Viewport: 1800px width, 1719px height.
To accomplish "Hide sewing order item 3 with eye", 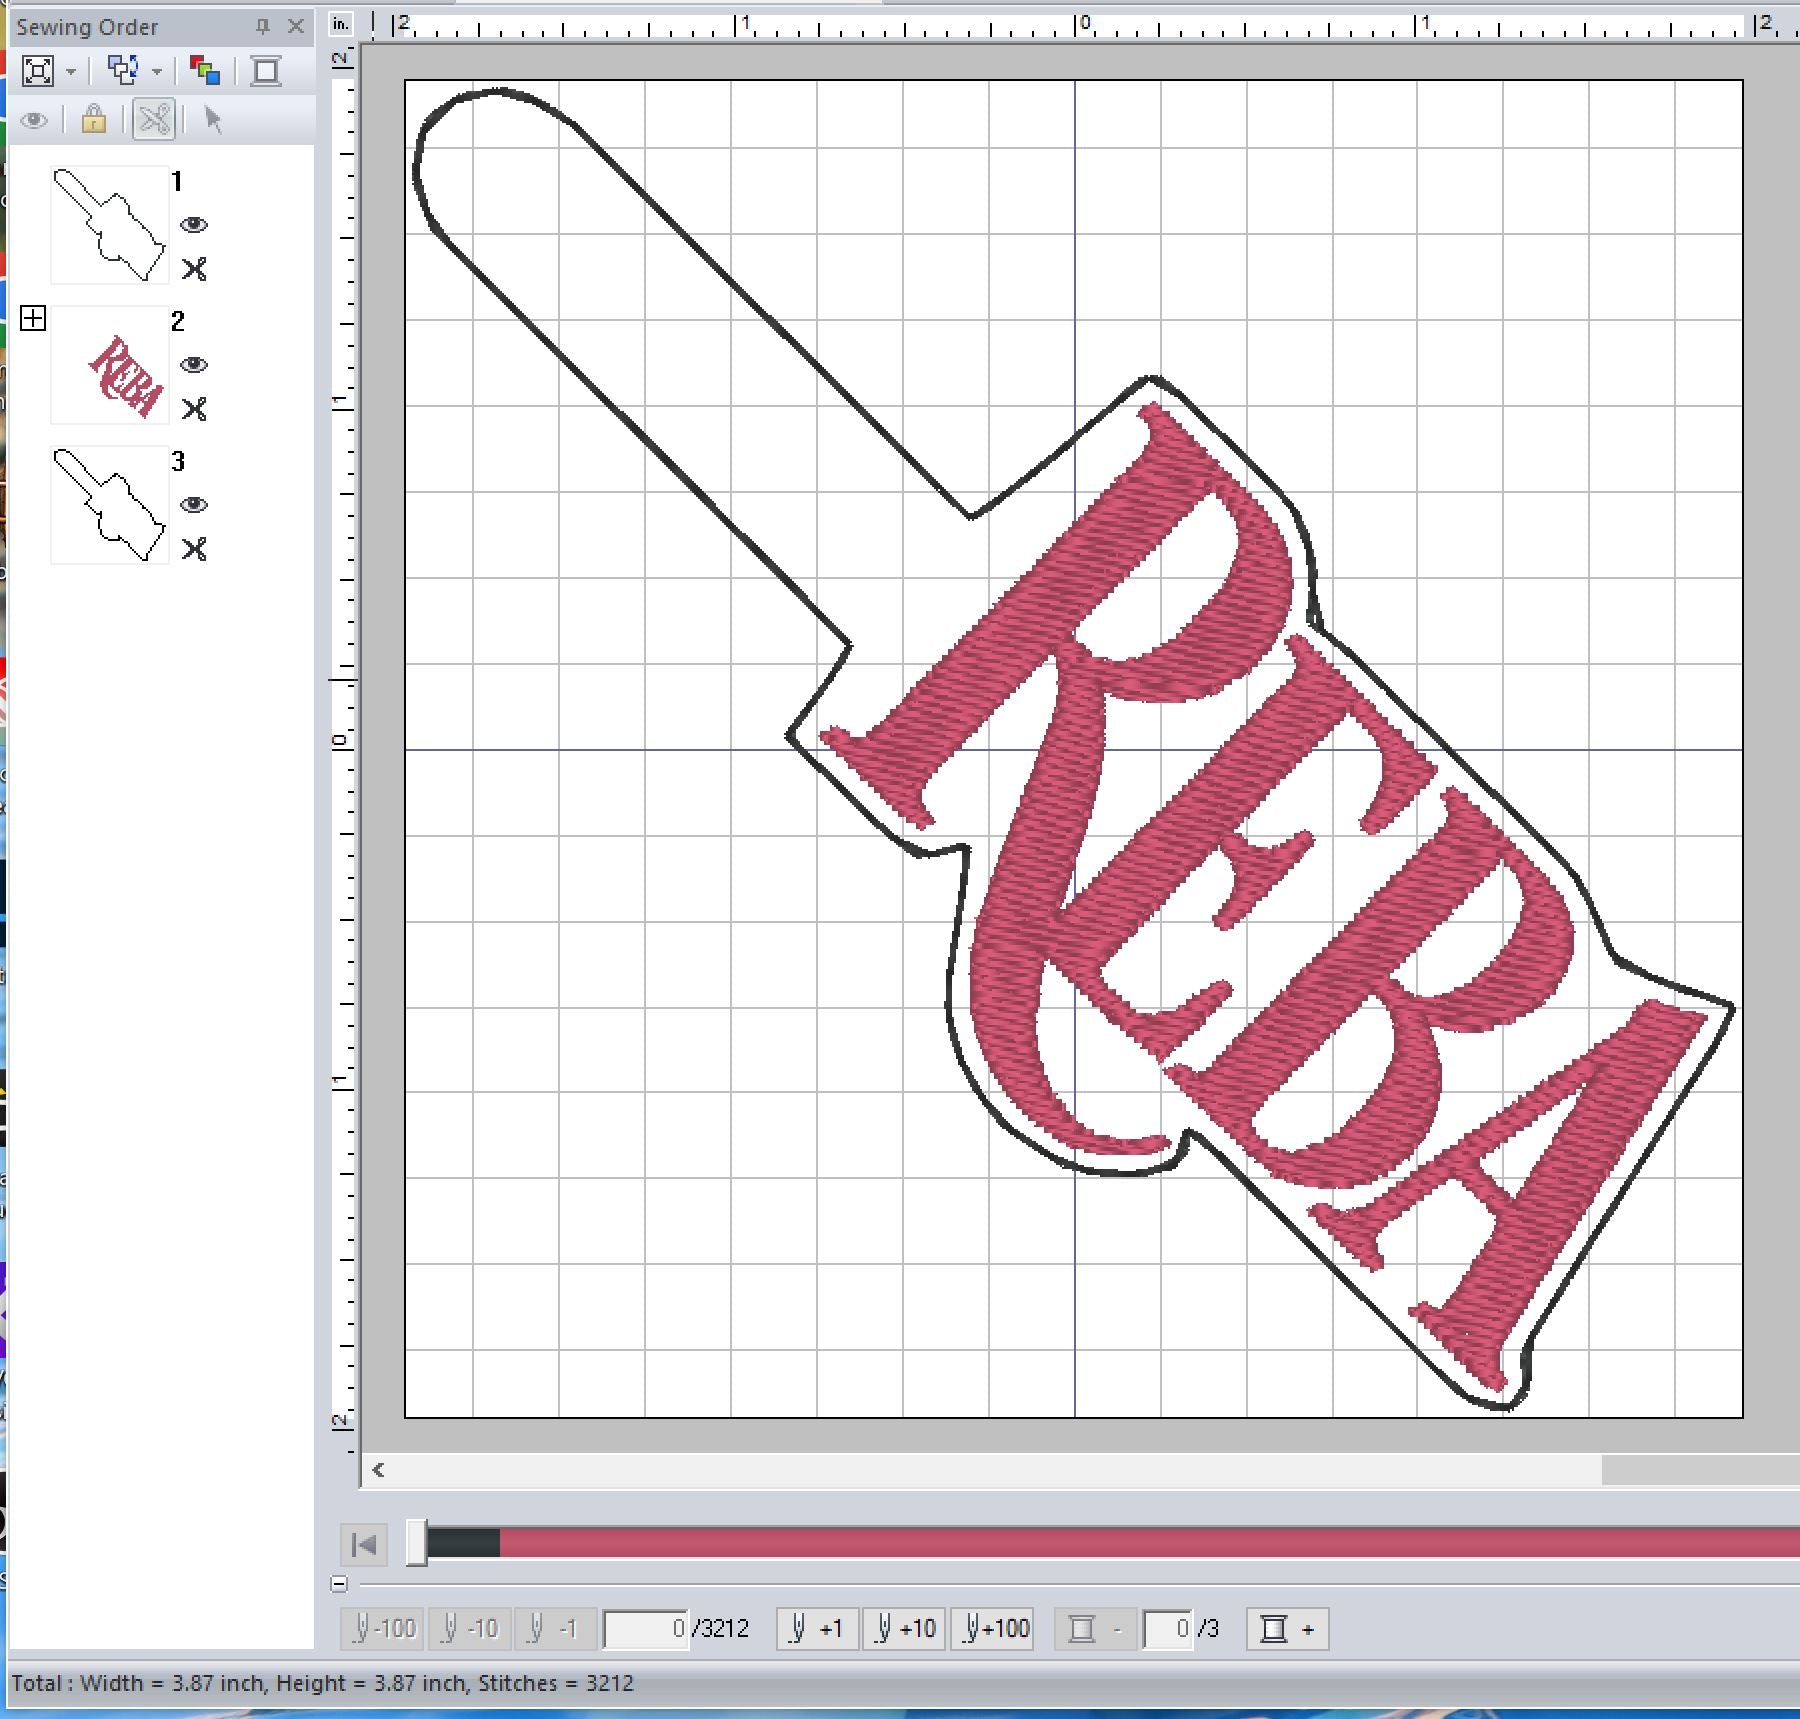I will 194,505.
